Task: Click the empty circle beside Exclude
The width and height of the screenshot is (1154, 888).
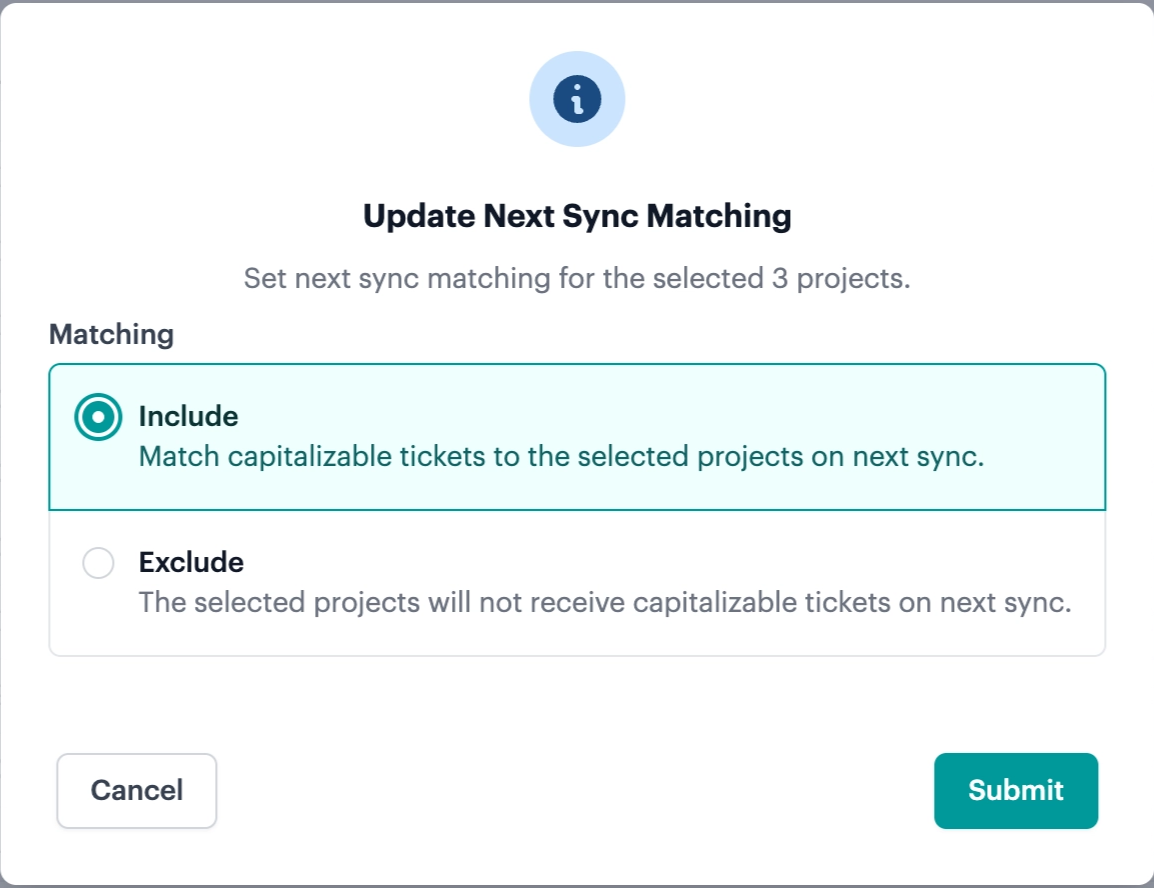Action: 98,563
